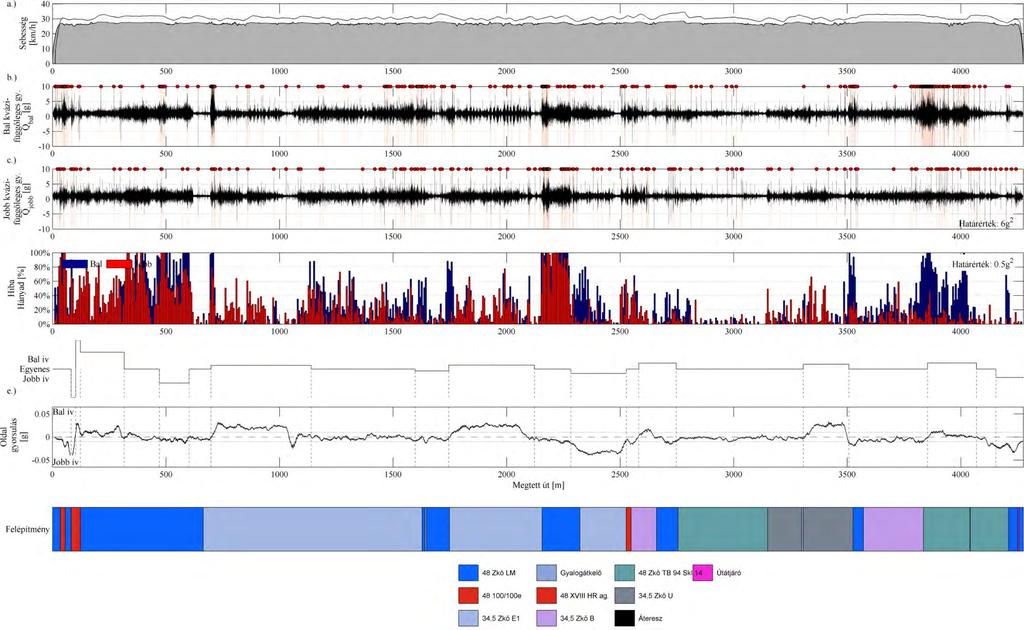Click the gray shaded speed profile area

538,44
